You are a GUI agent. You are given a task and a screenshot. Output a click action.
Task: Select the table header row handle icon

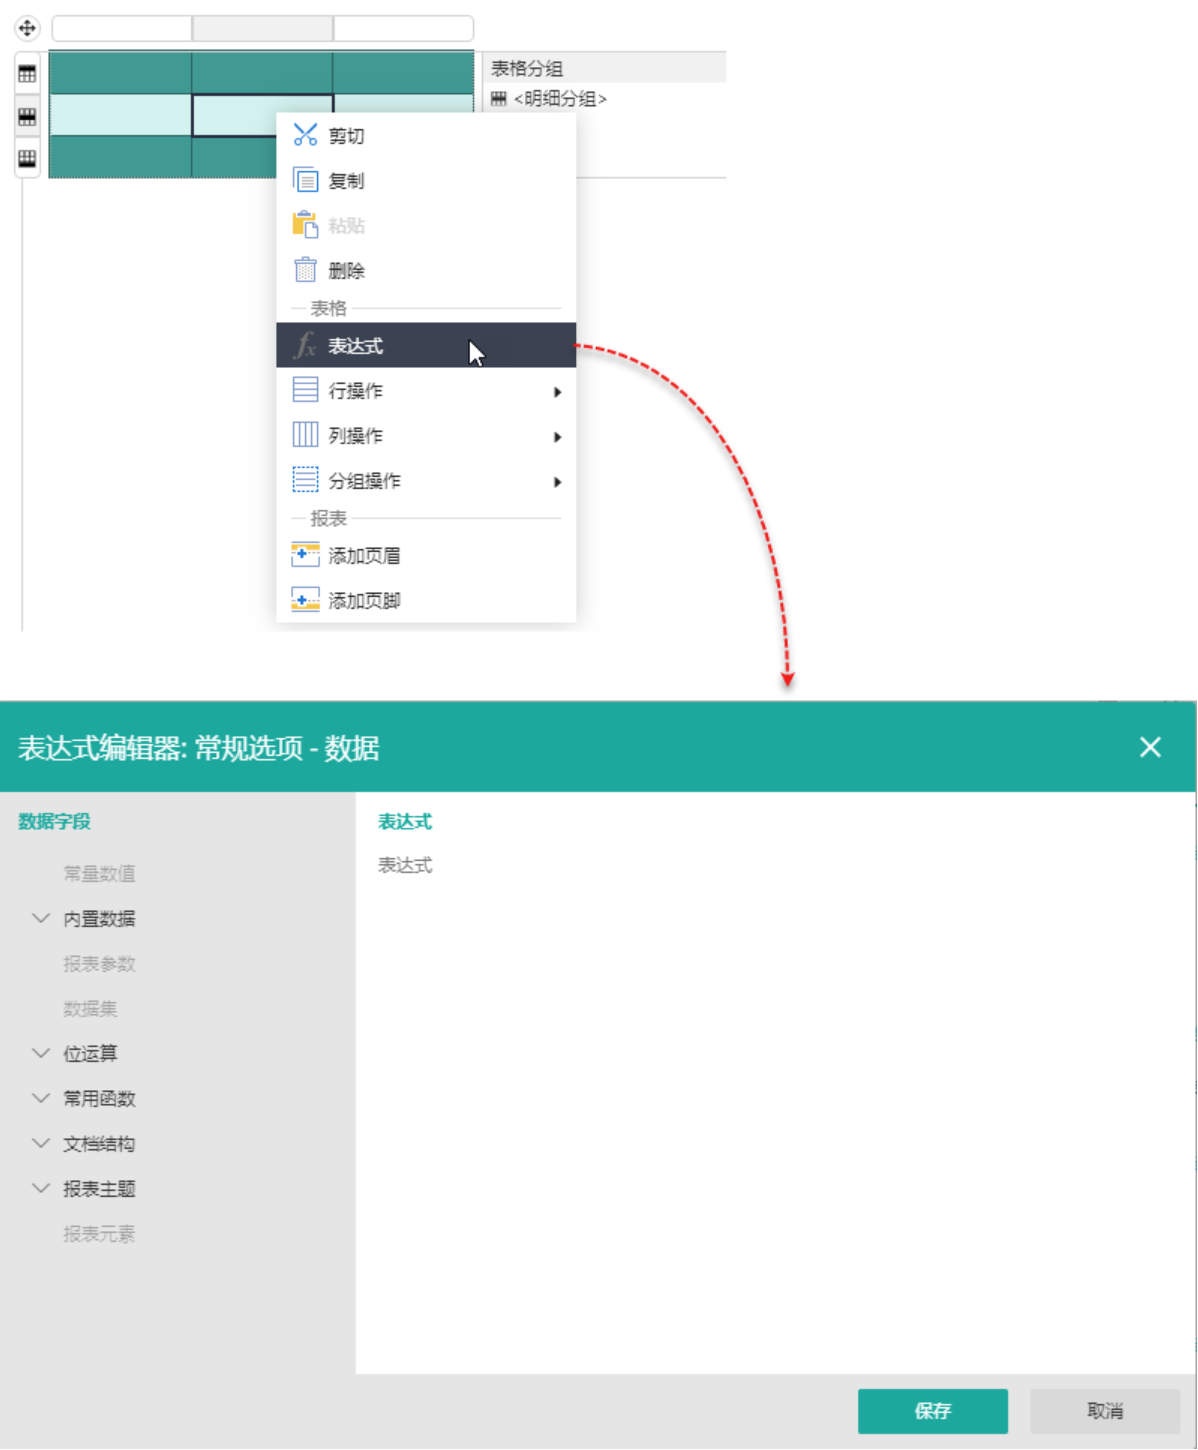pos(27,74)
